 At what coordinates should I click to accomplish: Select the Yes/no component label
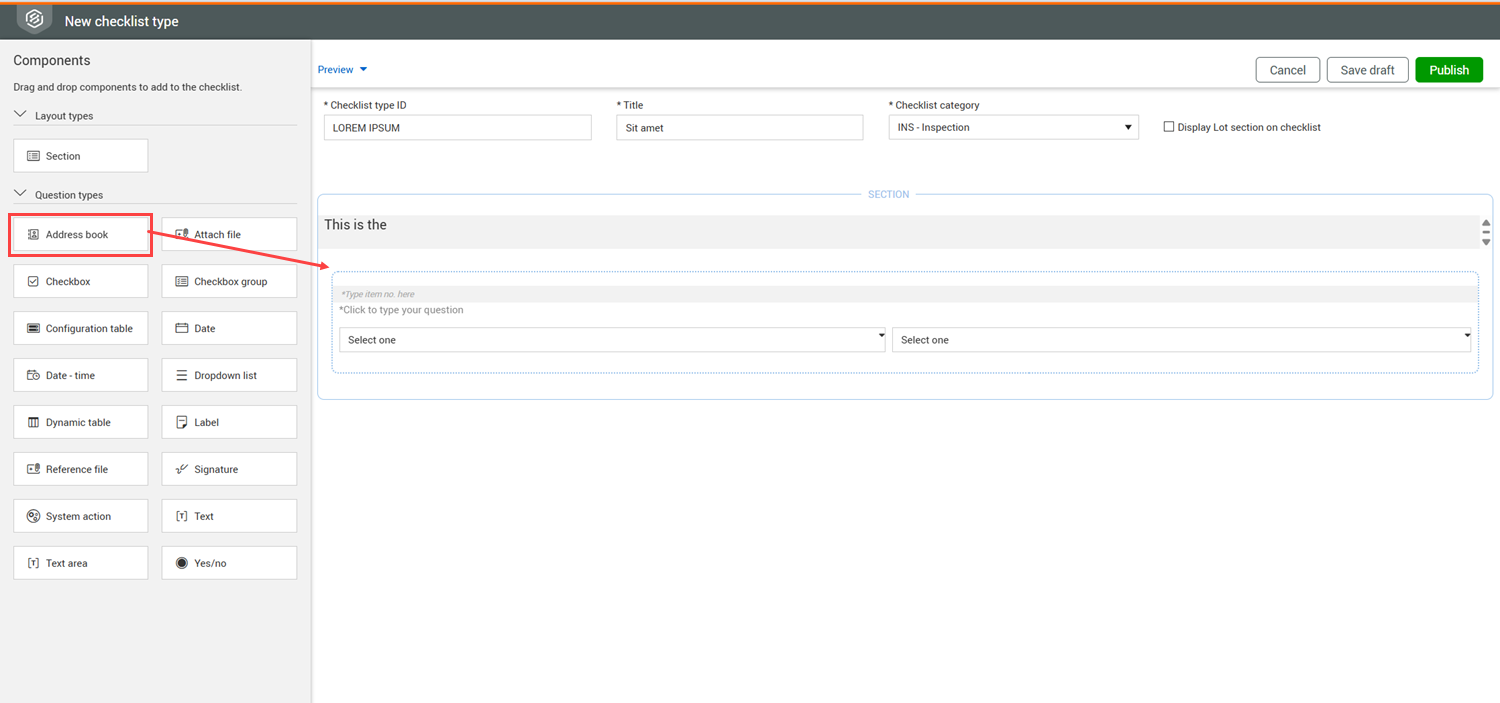click(x=210, y=563)
